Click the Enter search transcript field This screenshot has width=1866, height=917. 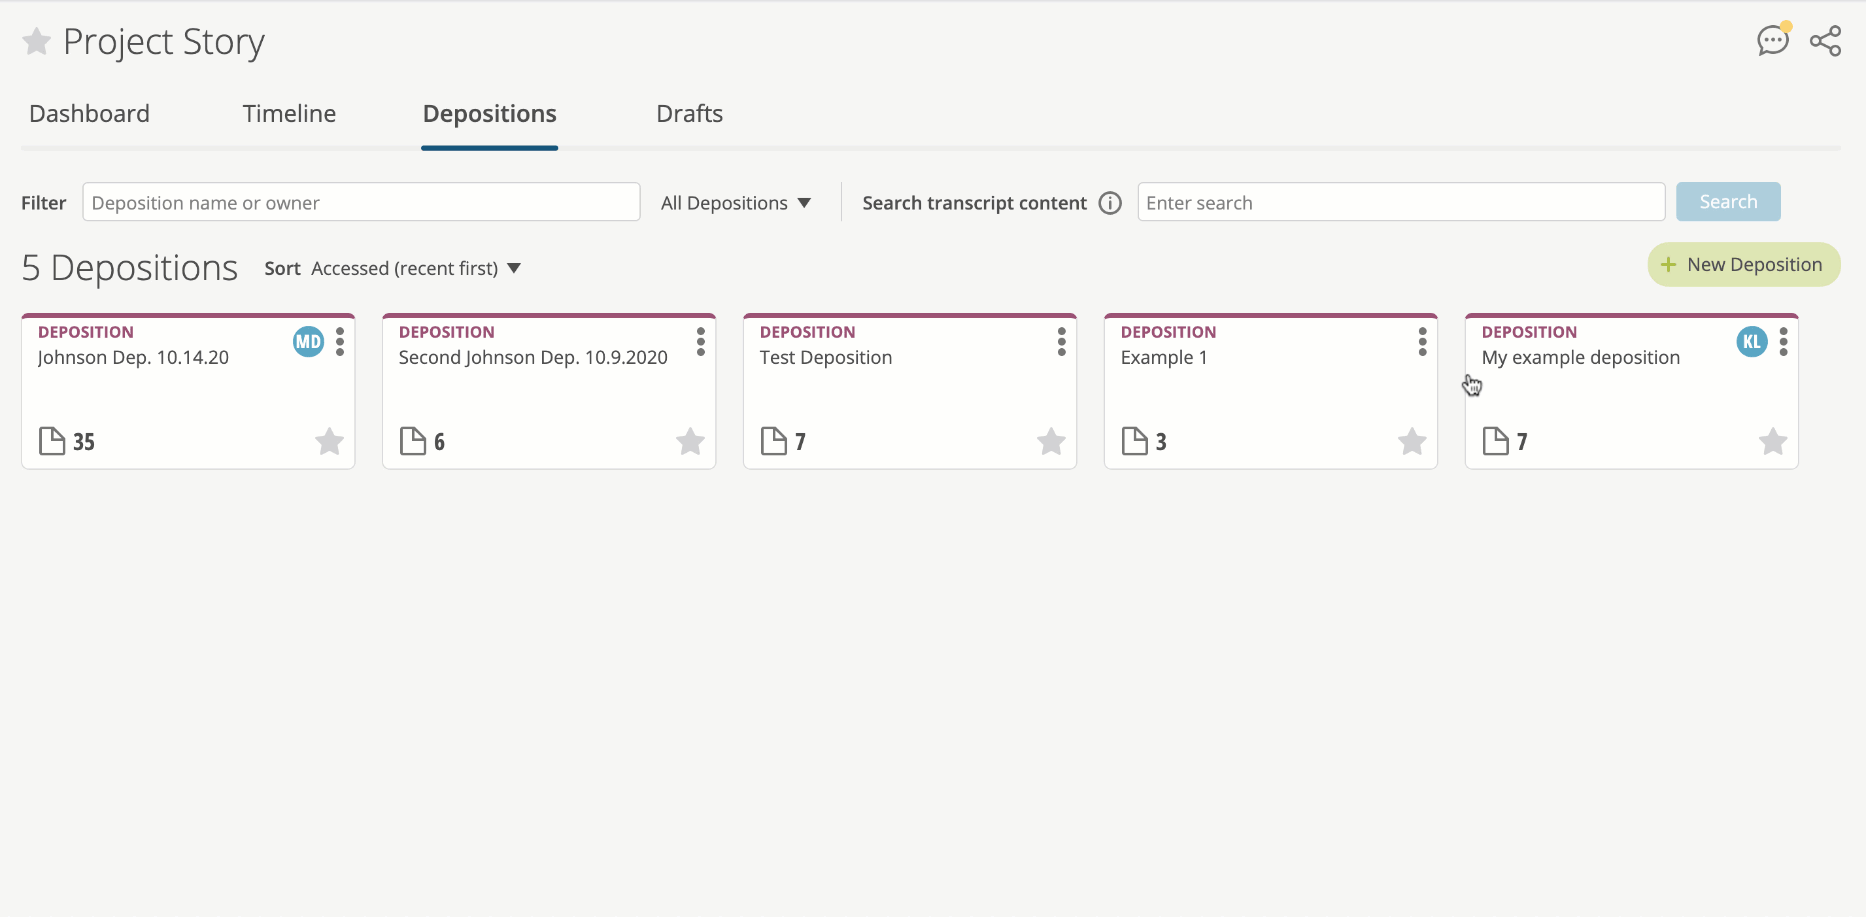click(x=1400, y=202)
